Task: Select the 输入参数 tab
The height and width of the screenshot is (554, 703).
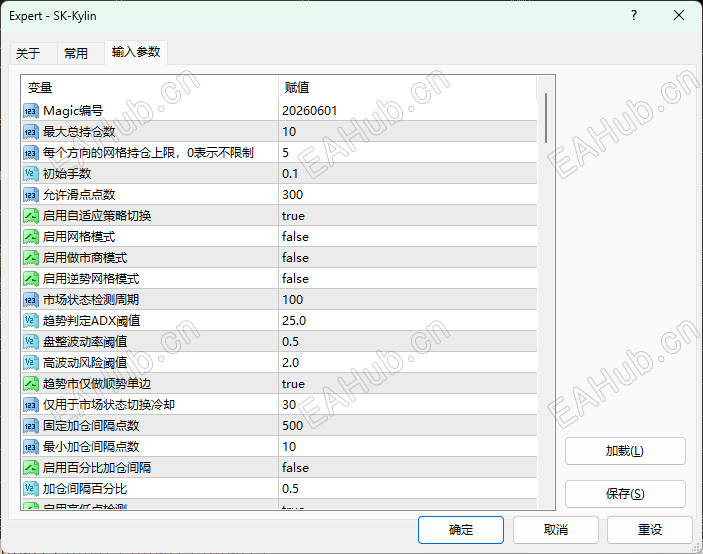Action: click(x=136, y=52)
